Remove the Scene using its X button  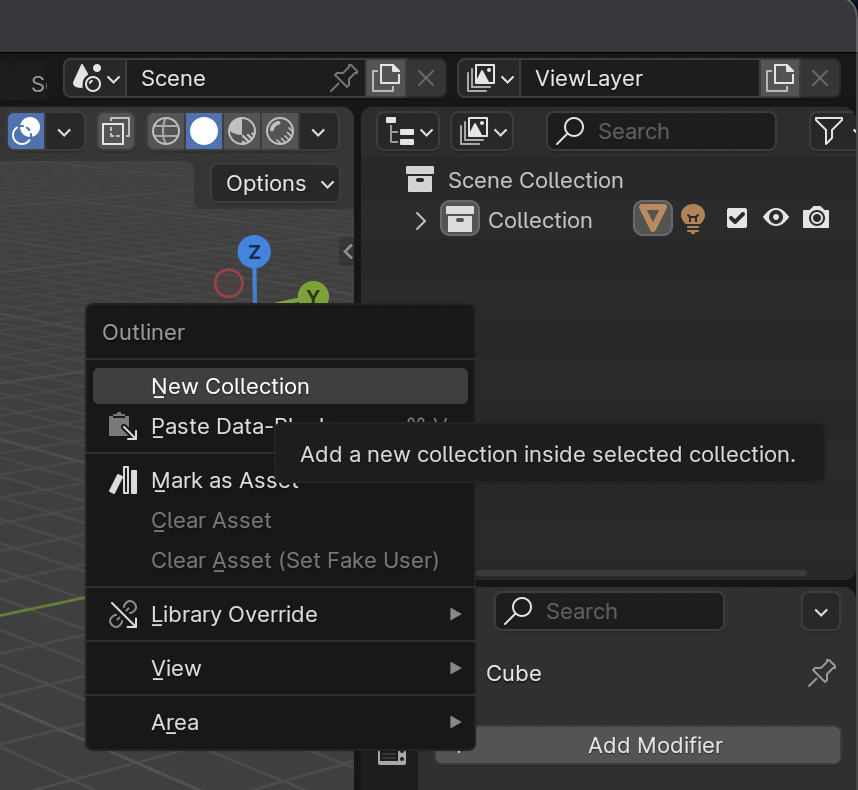(x=426, y=78)
